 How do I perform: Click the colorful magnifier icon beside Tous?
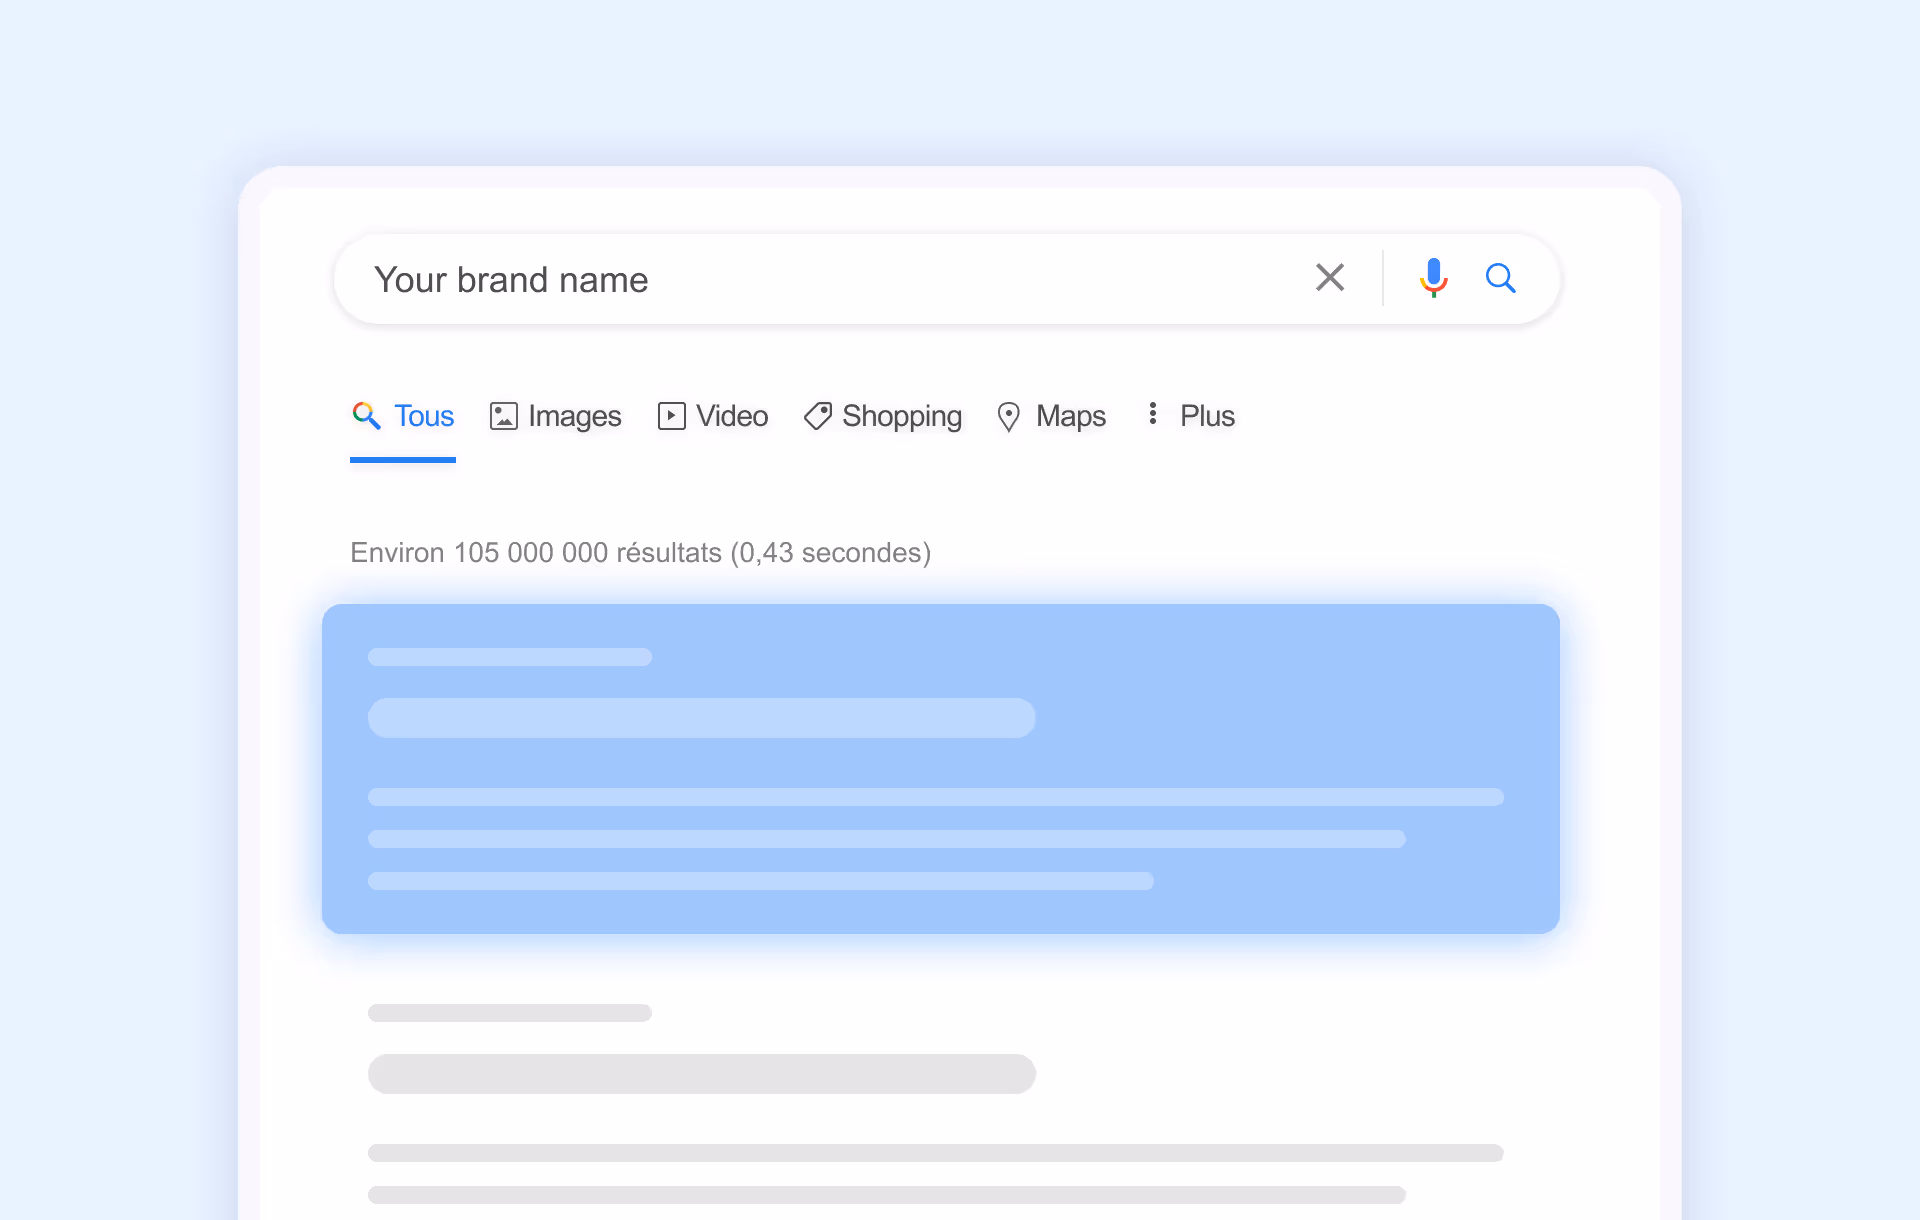[x=366, y=415]
